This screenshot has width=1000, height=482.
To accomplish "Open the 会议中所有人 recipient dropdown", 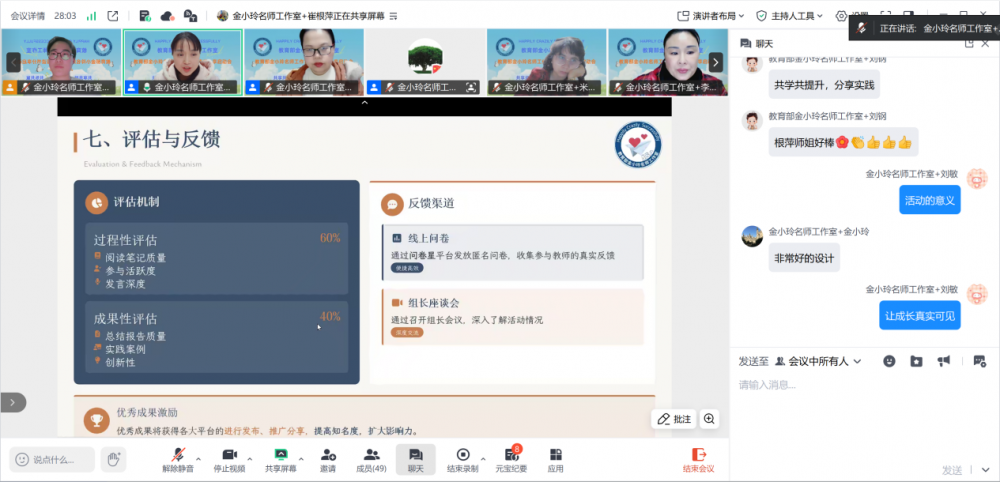I will 816,361.
